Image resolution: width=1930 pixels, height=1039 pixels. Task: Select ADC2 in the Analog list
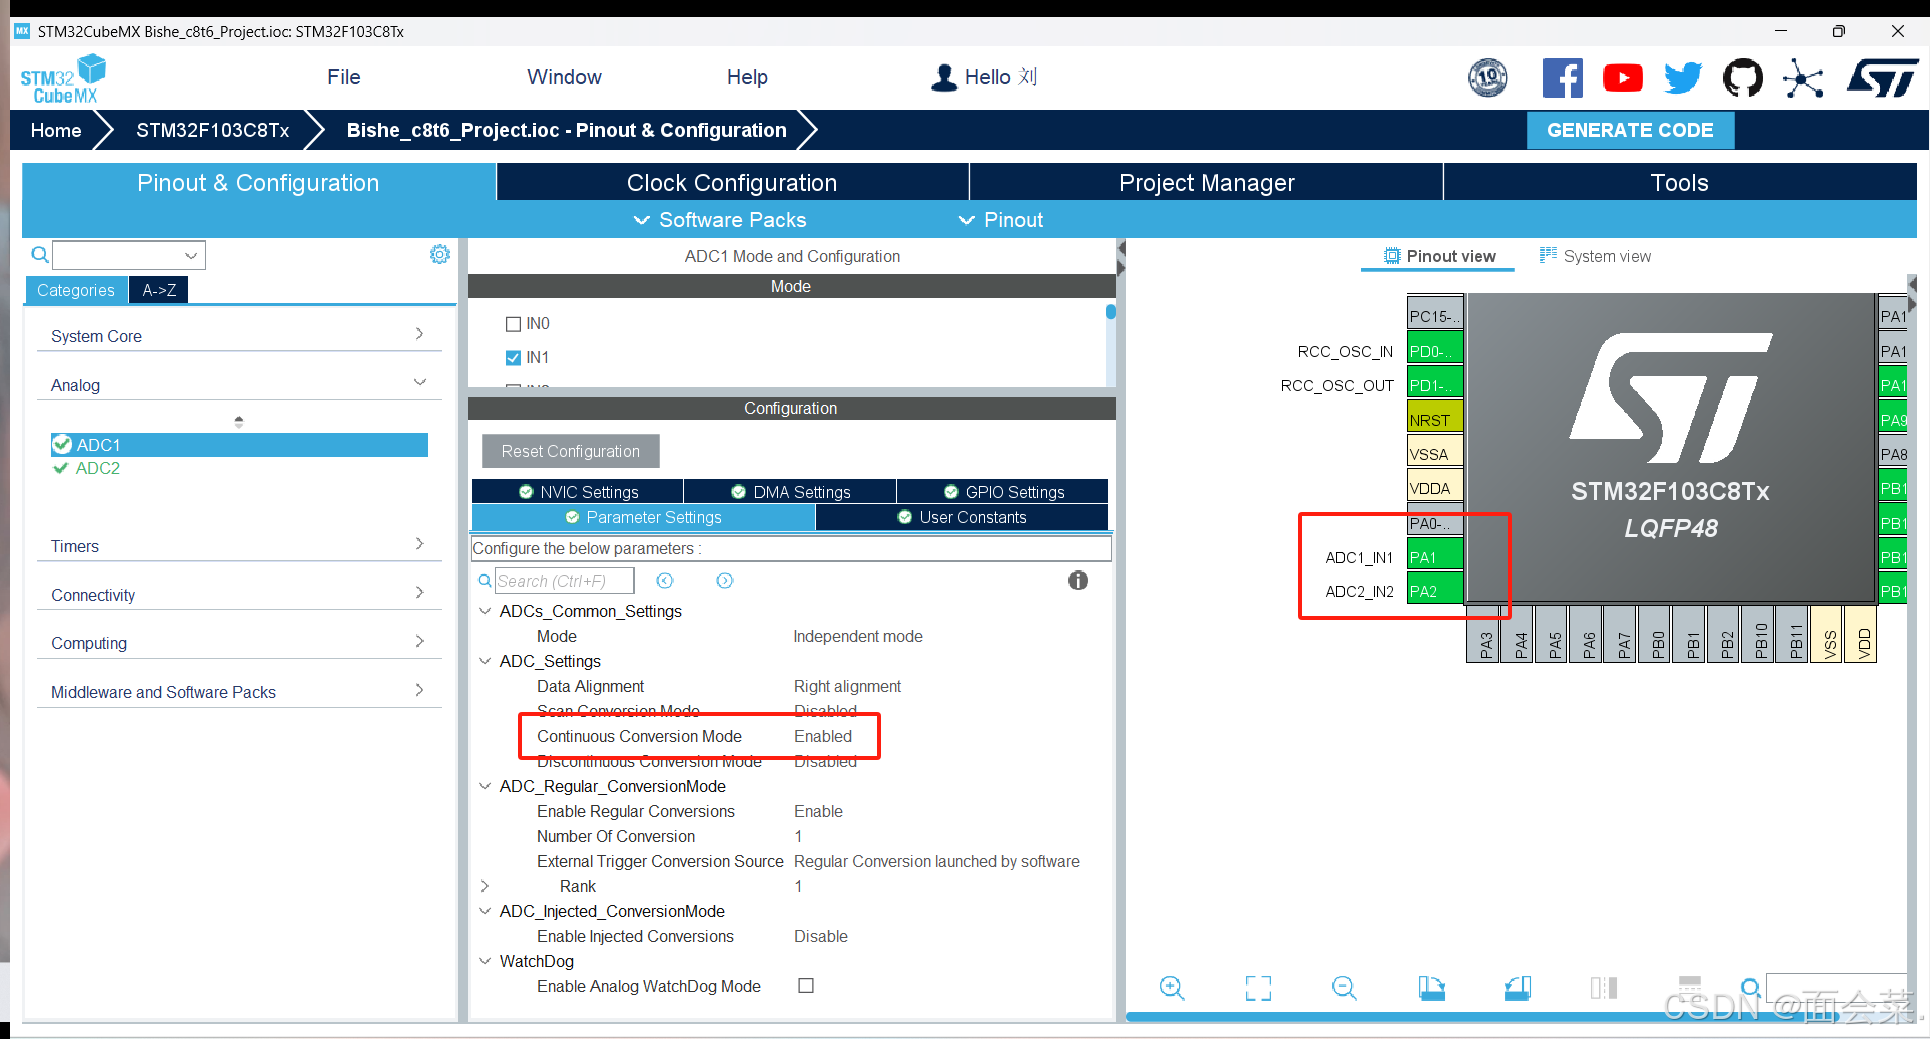pyautogui.click(x=97, y=468)
